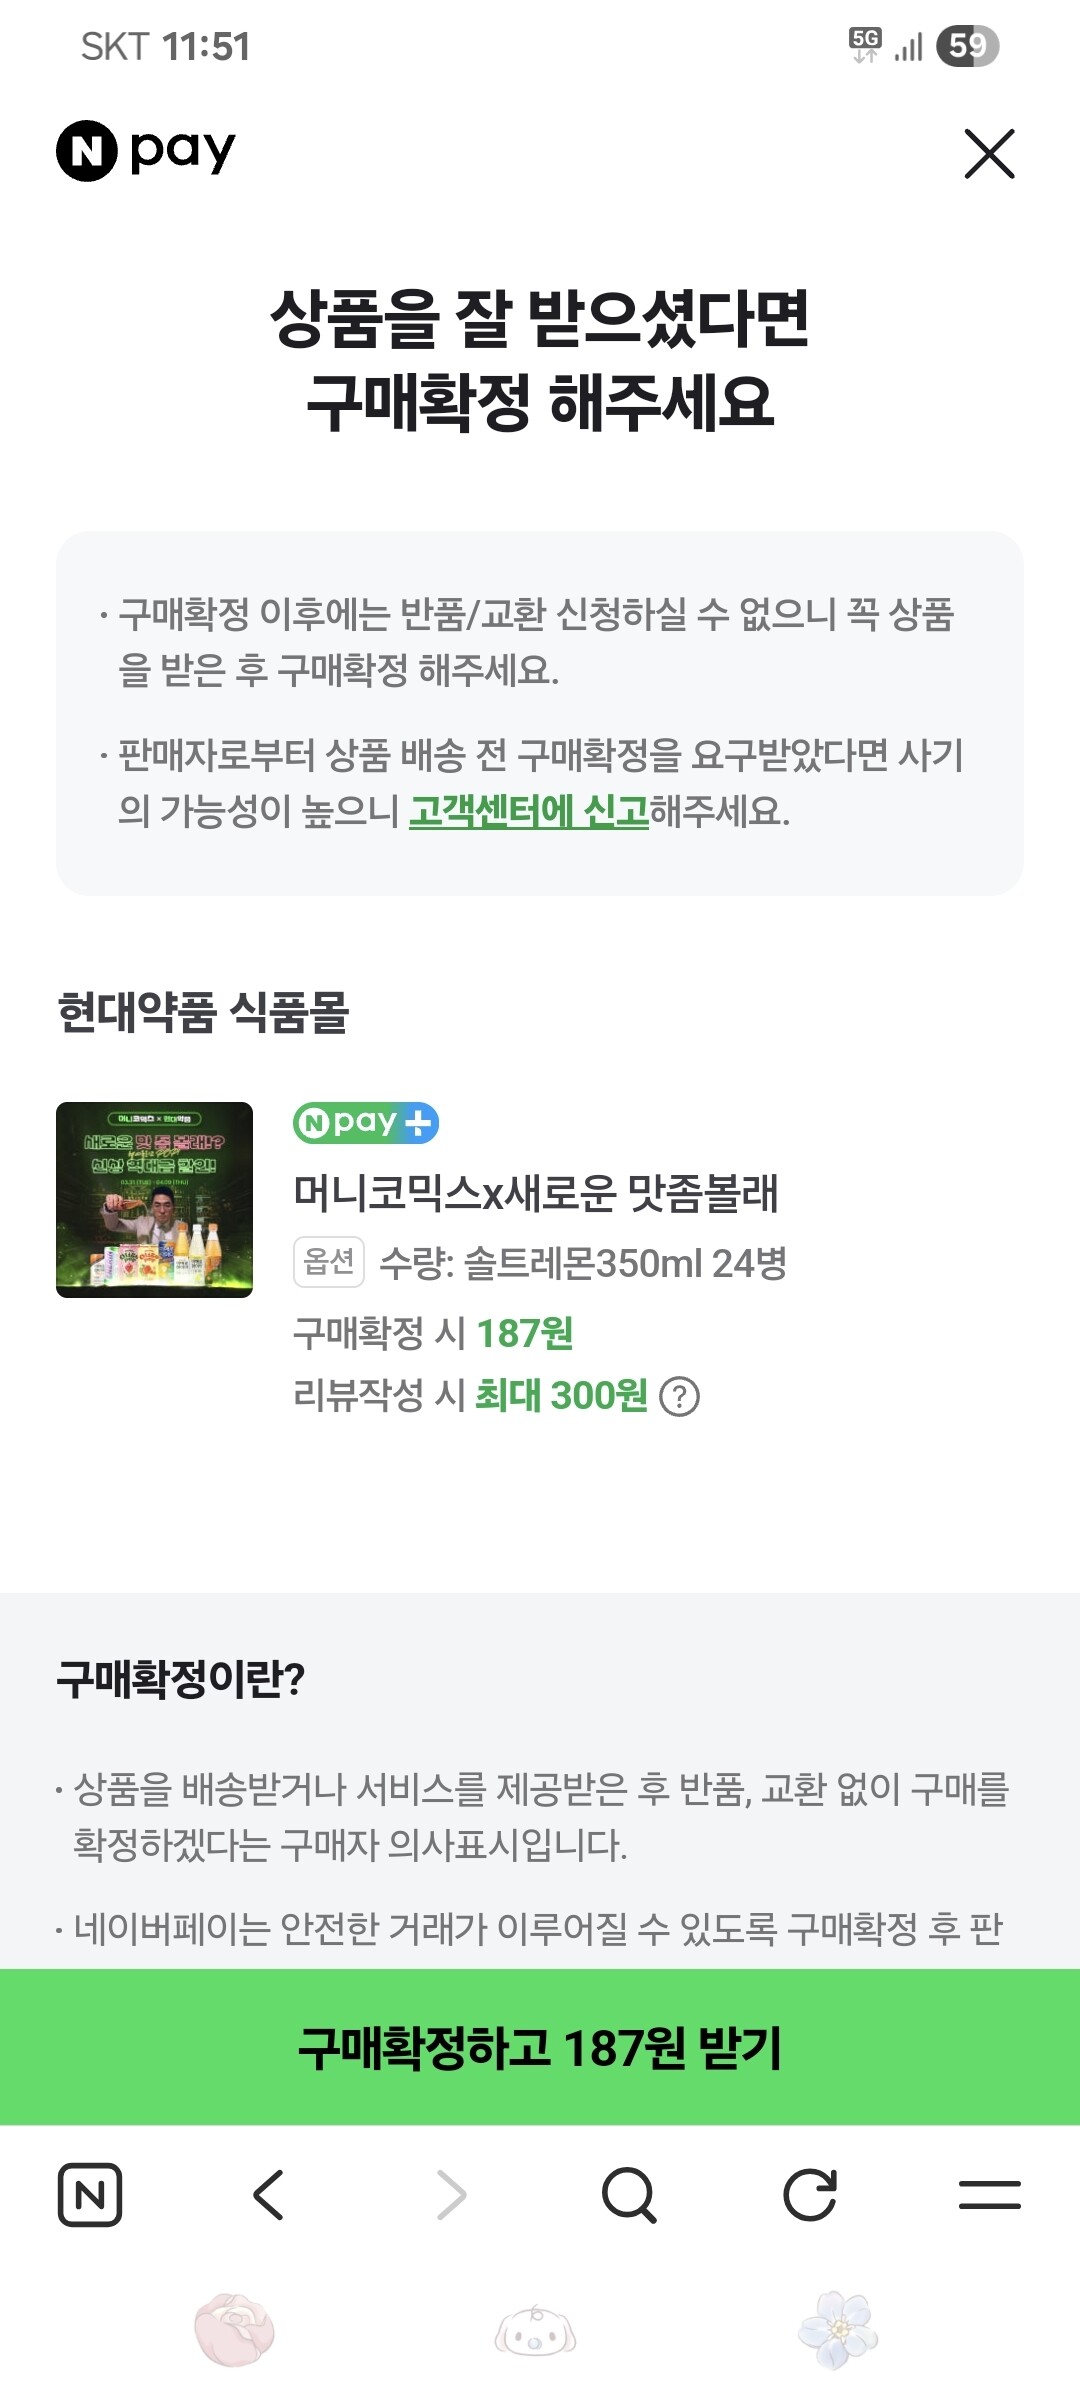Open the browser hamburger menu
1080x2400 pixels.
989,2194
